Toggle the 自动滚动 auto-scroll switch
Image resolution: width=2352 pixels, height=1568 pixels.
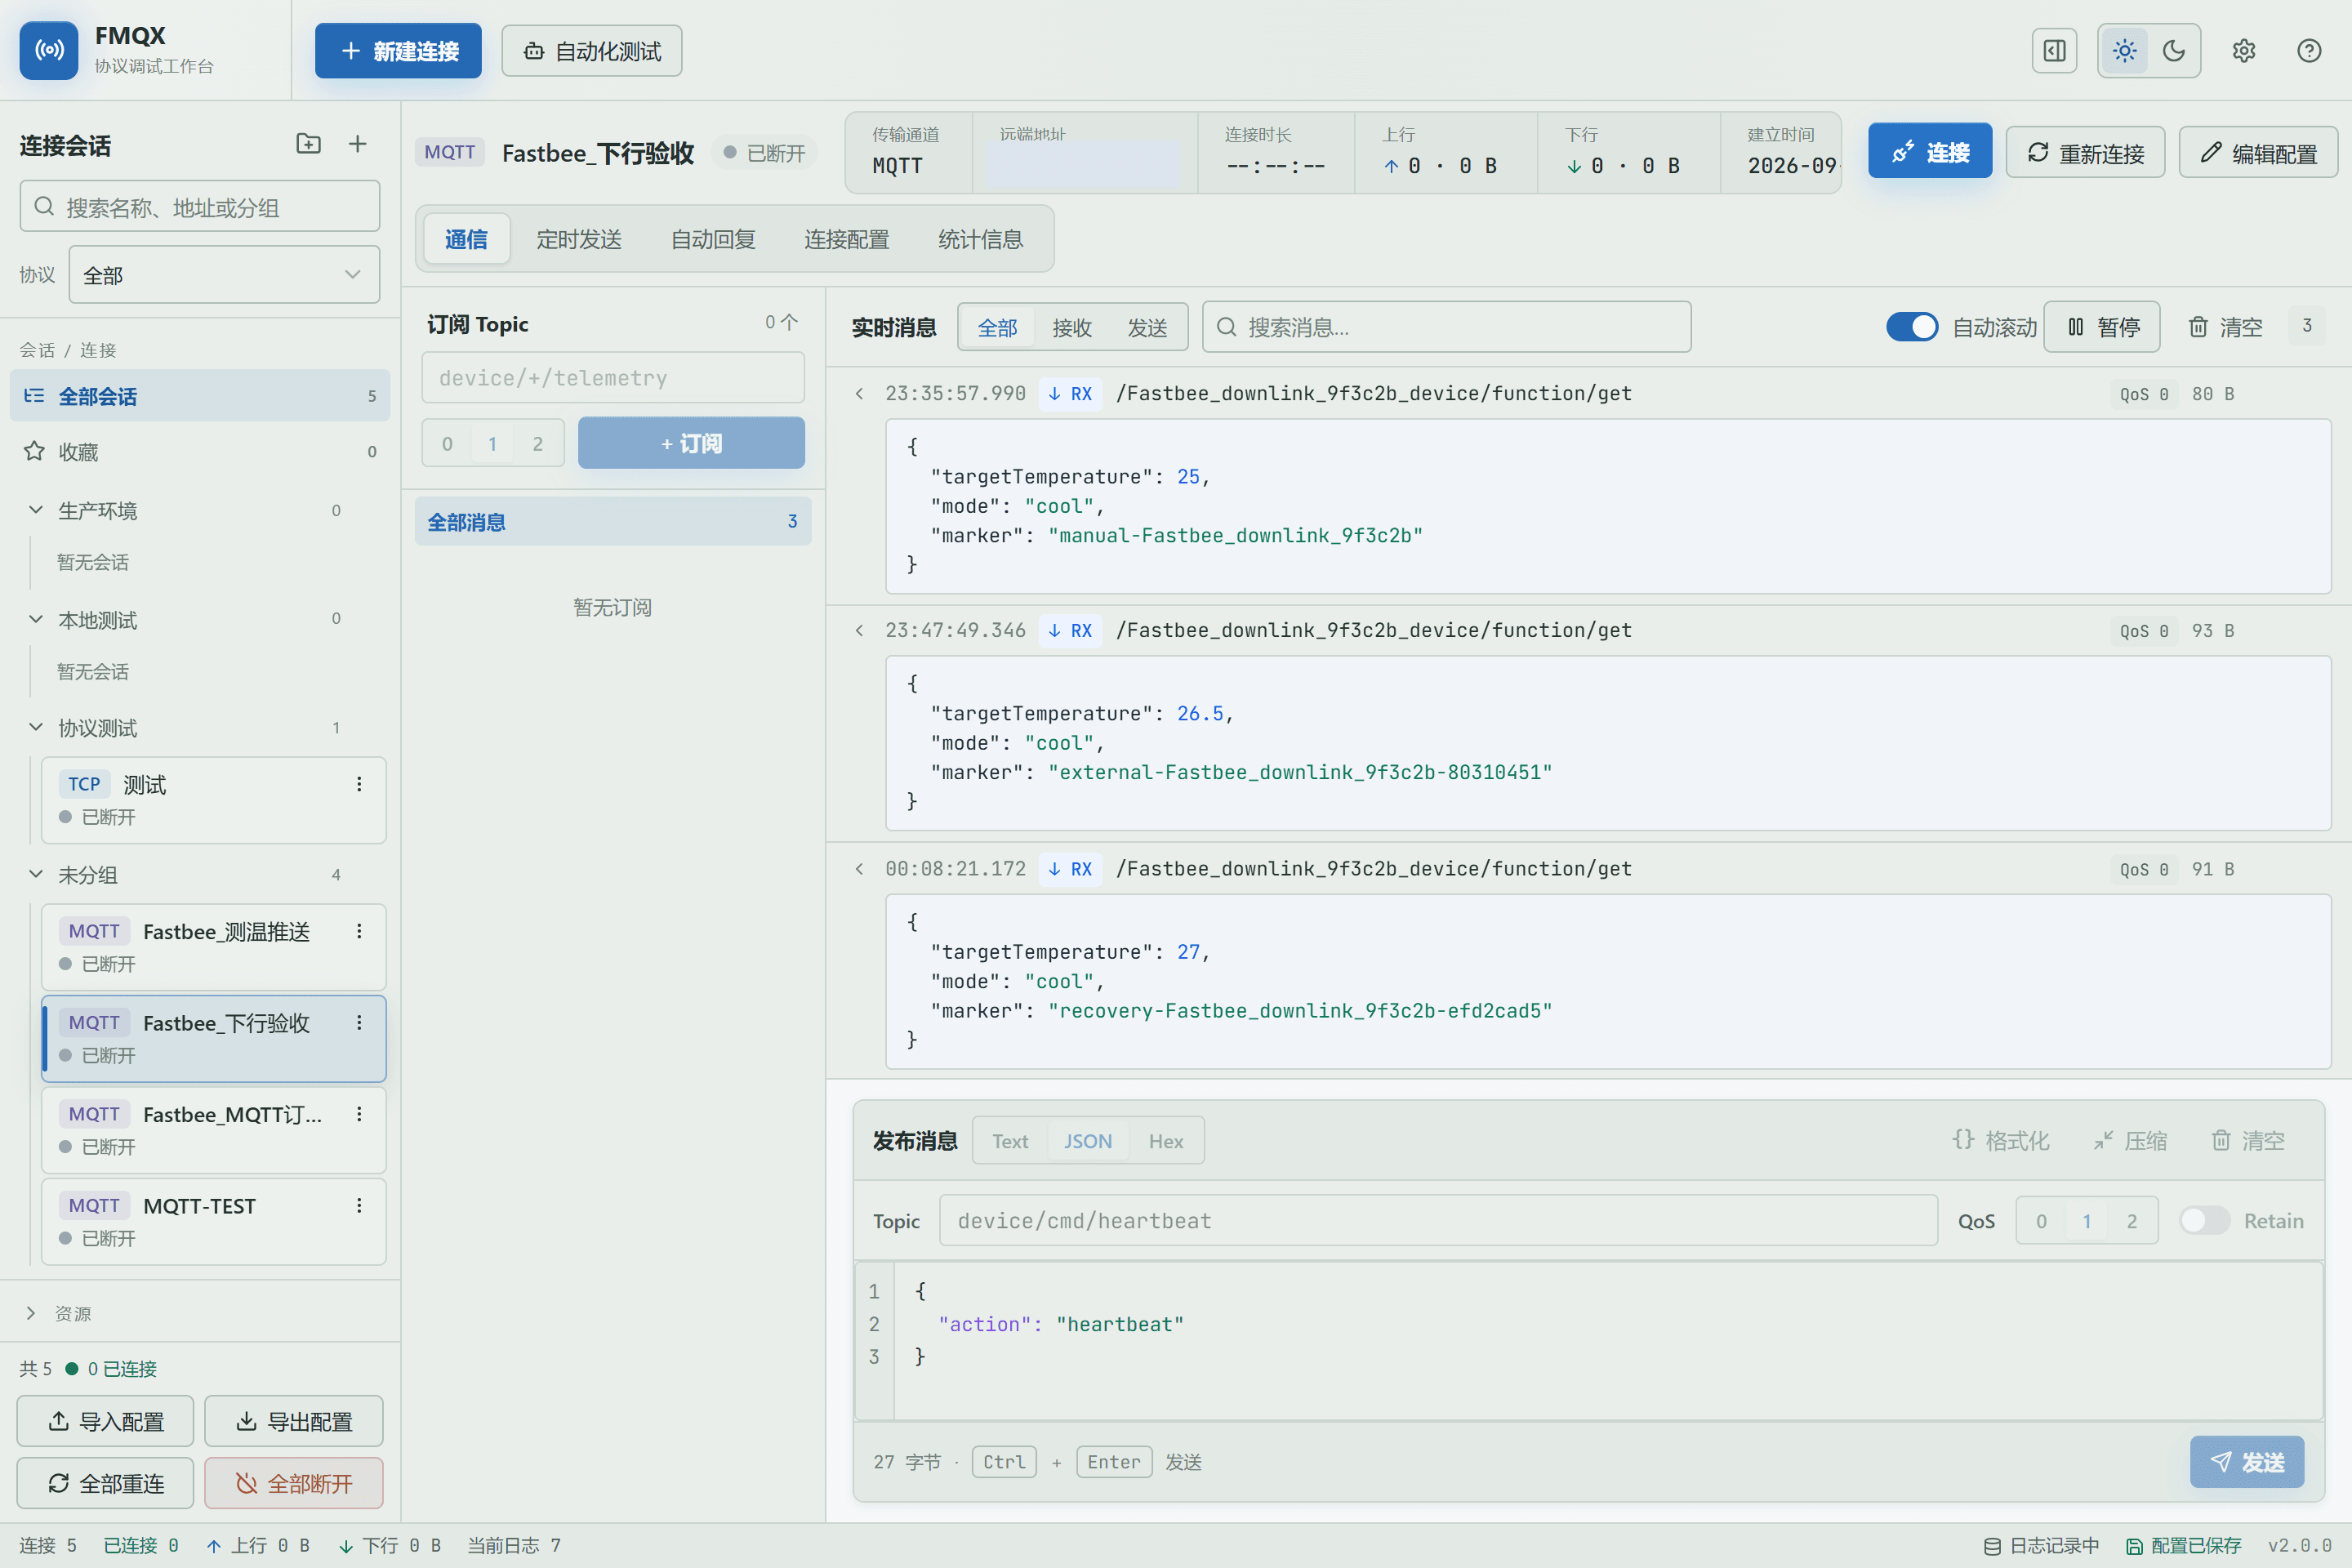[1911, 327]
